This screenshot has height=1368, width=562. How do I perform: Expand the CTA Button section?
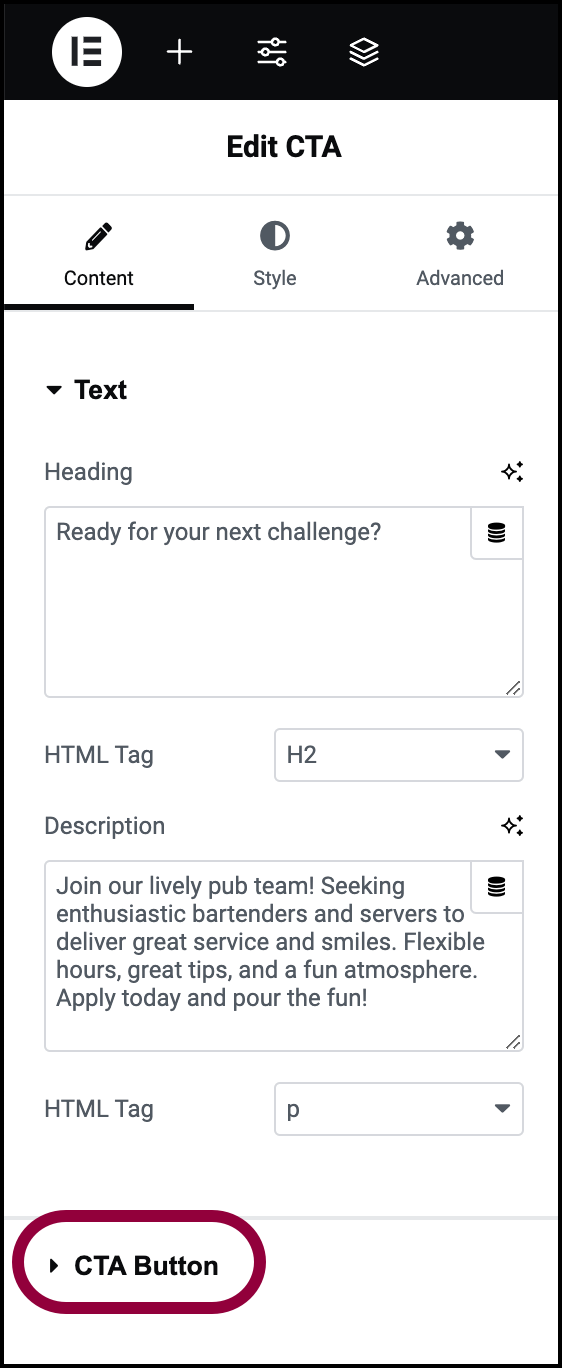coord(134,1266)
